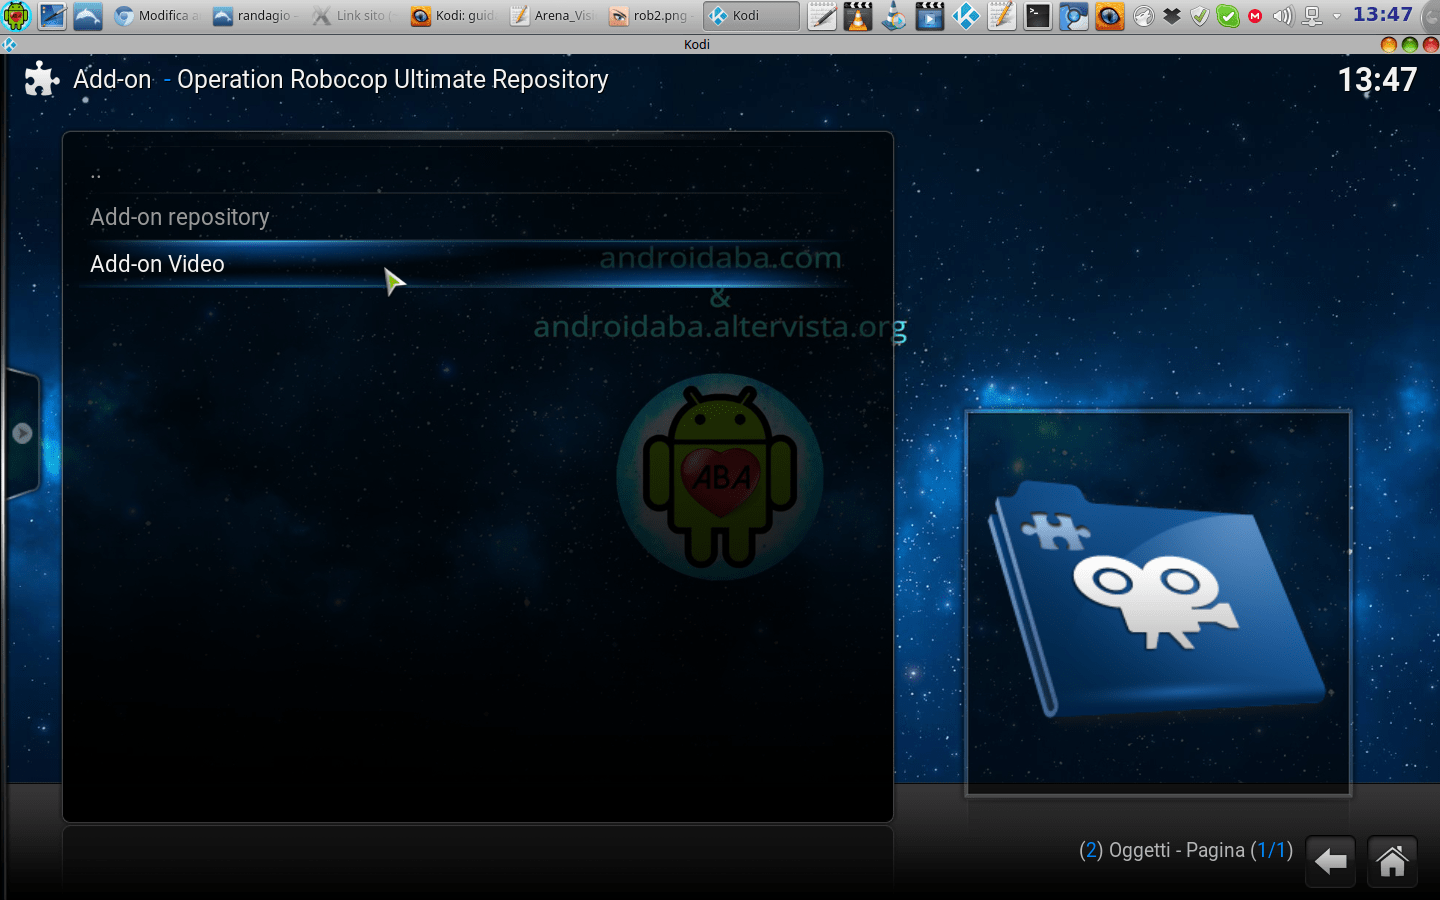This screenshot has width=1440, height=900.
Task: Click the back arrow button
Action: [x=1331, y=861]
